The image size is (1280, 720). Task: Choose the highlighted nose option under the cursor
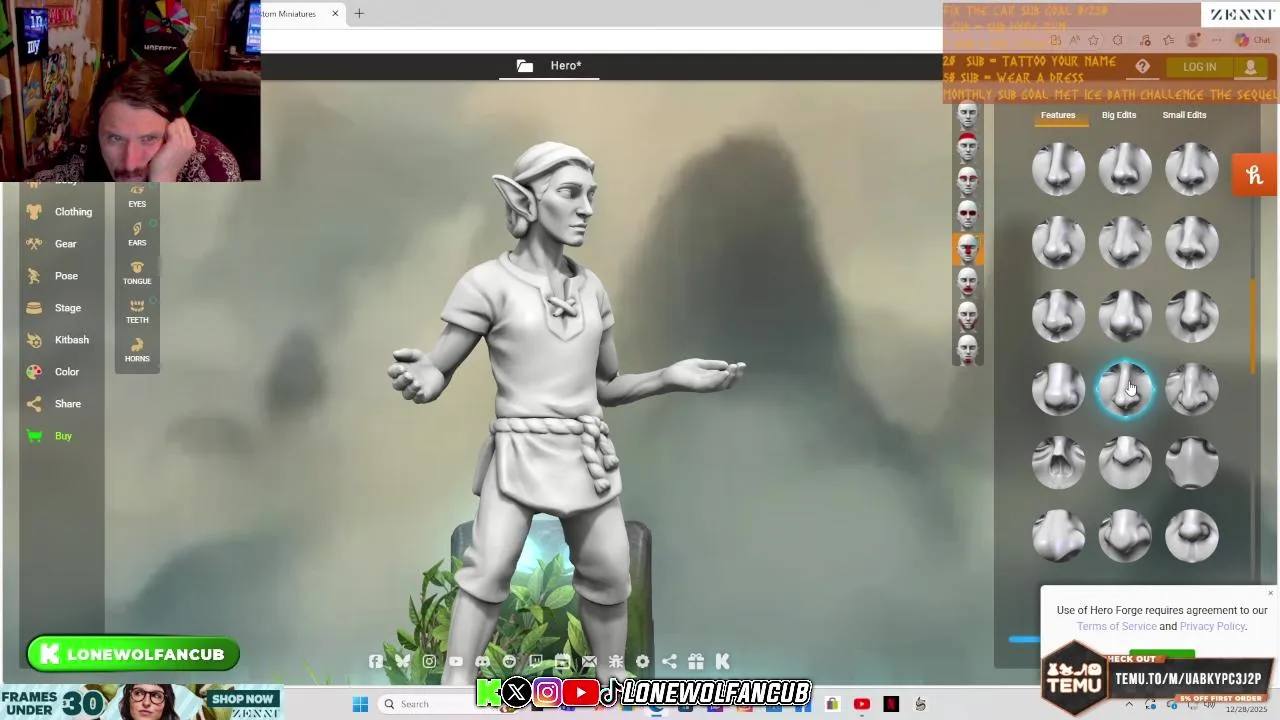click(x=1125, y=389)
